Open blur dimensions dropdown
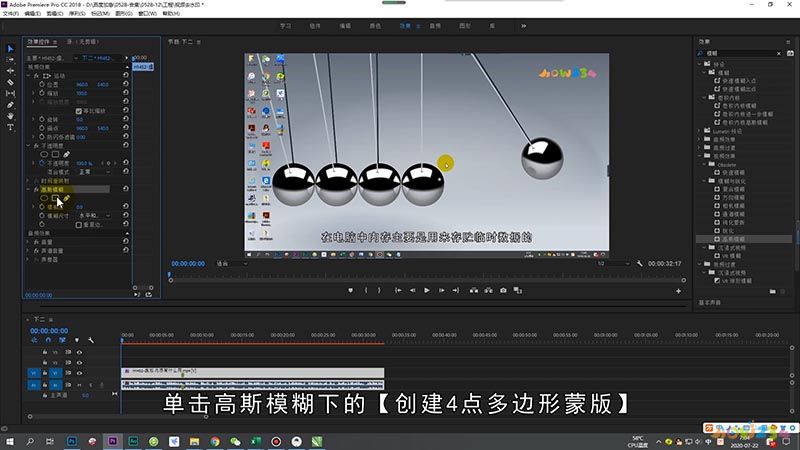The width and height of the screenshot is (800, 450). 94,216
